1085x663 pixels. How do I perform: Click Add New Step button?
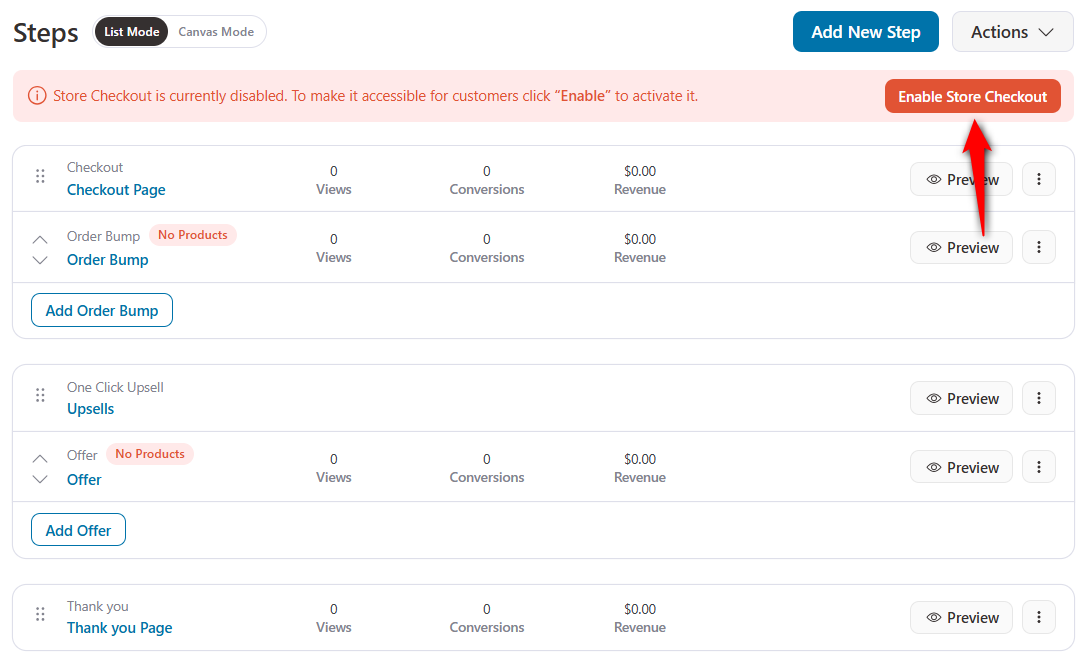(865, 32)
